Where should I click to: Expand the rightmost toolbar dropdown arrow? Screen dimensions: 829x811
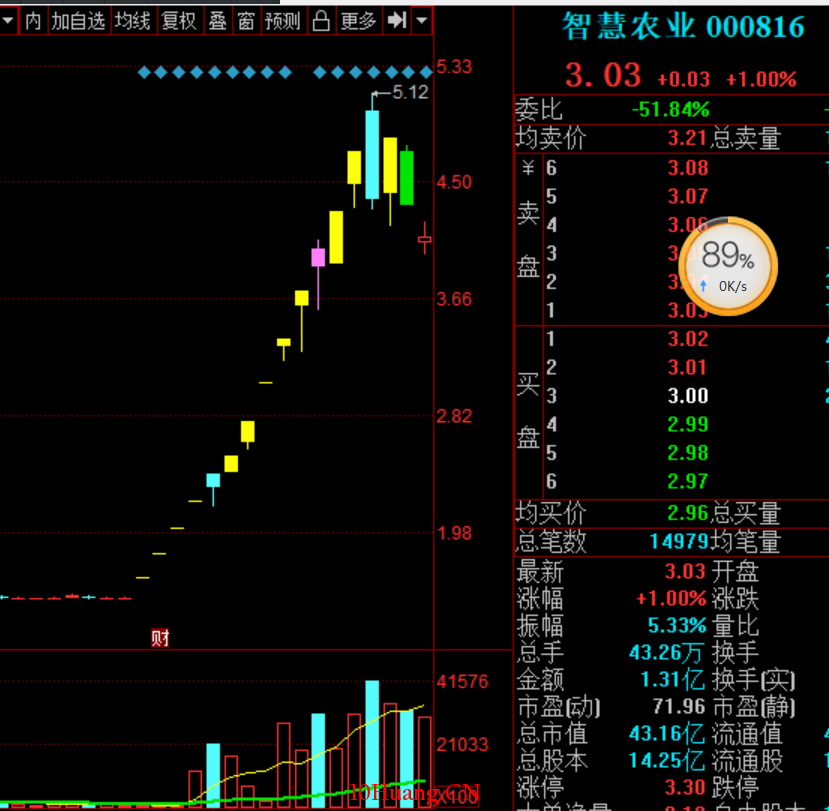click(x=422, y=21)
